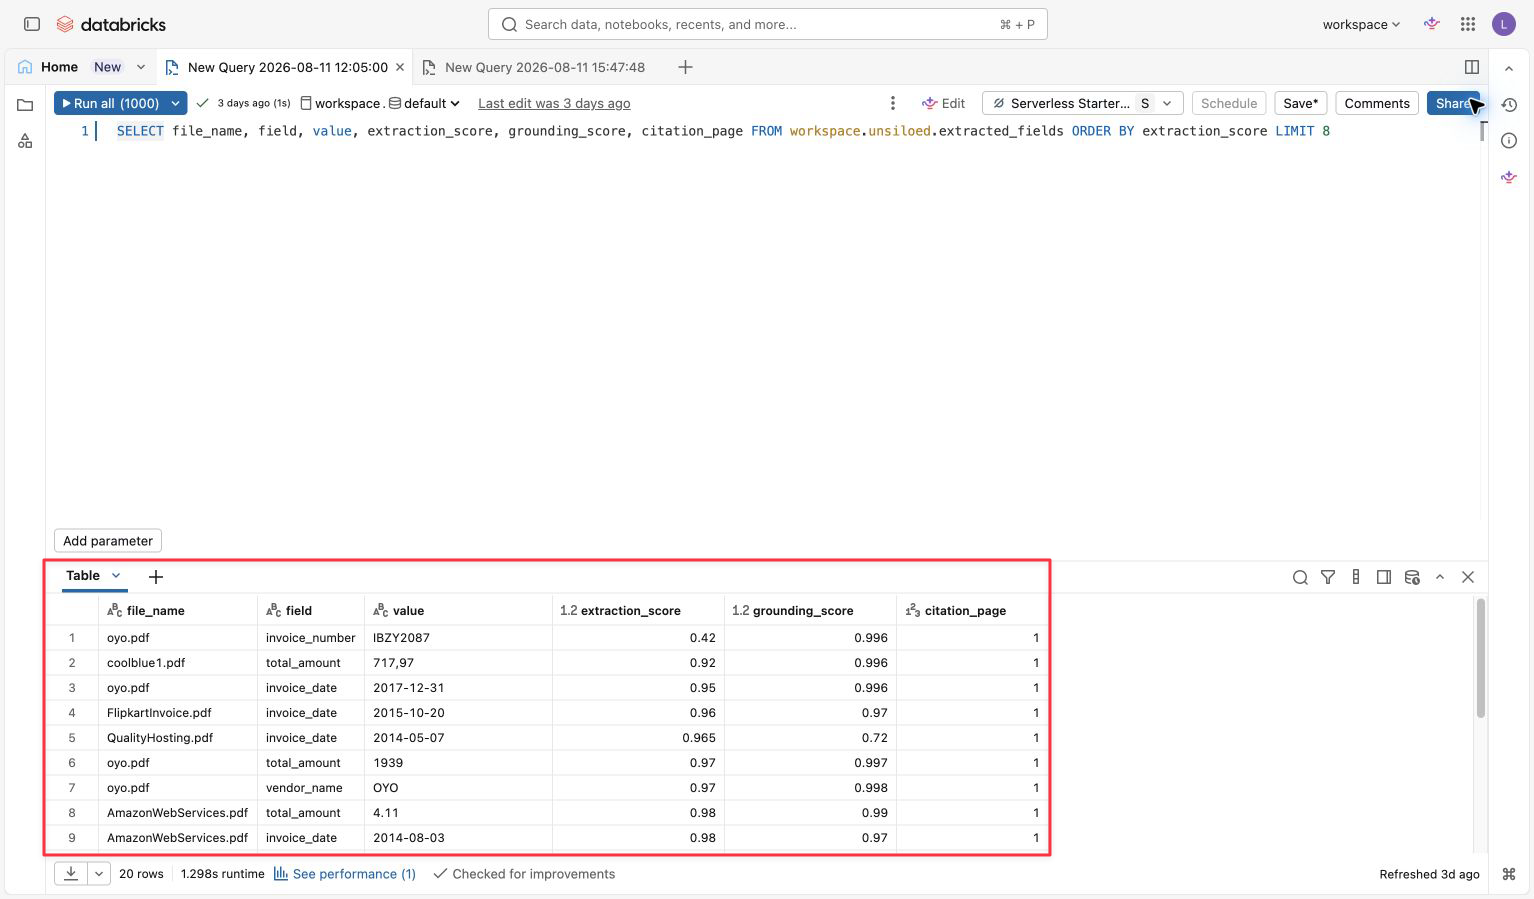This screenshot has width=1534, height=899.
Task: Expand download format options arrow
Action: point(99,873)
